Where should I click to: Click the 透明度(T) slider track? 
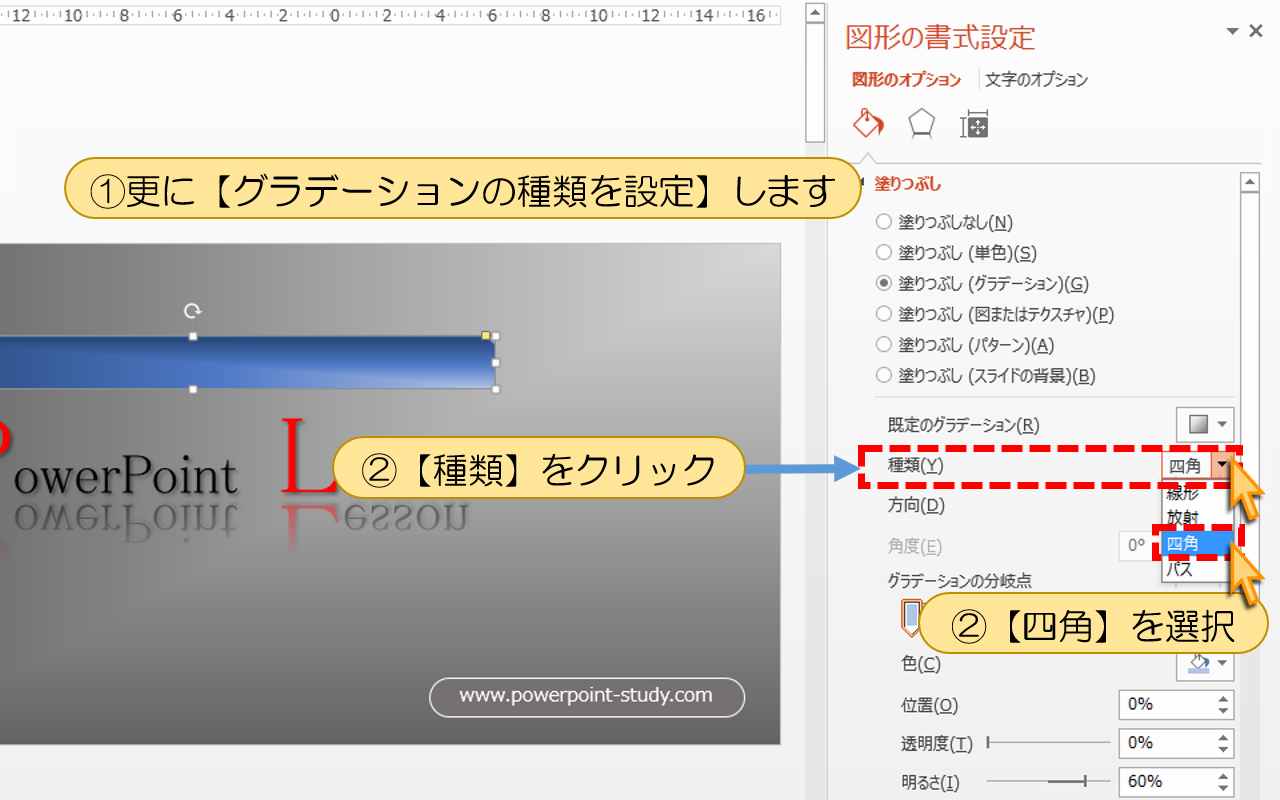click(x=1048, y=743)
